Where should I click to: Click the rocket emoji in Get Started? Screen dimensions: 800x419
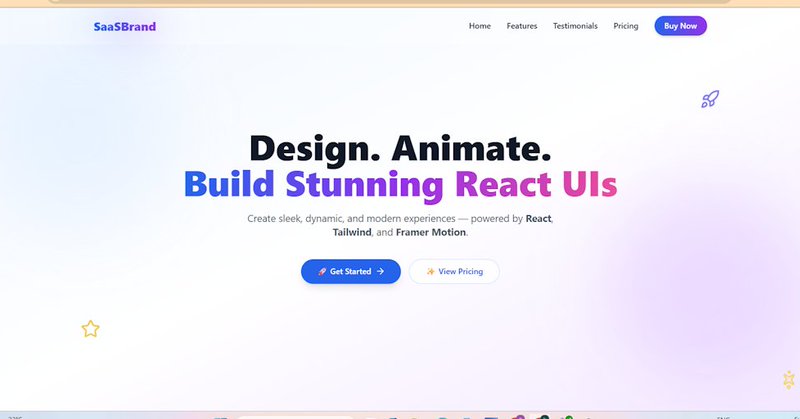coord(322,272)
